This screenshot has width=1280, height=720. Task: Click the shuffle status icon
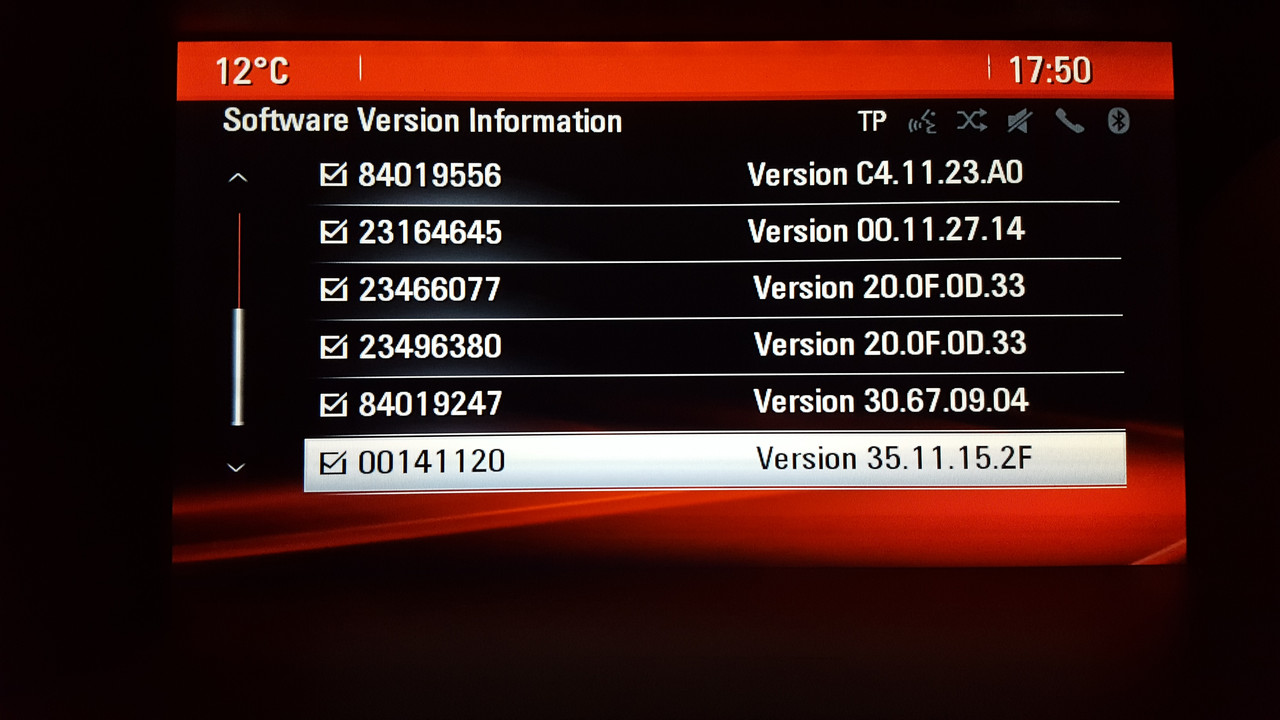[x=971, y=122]
